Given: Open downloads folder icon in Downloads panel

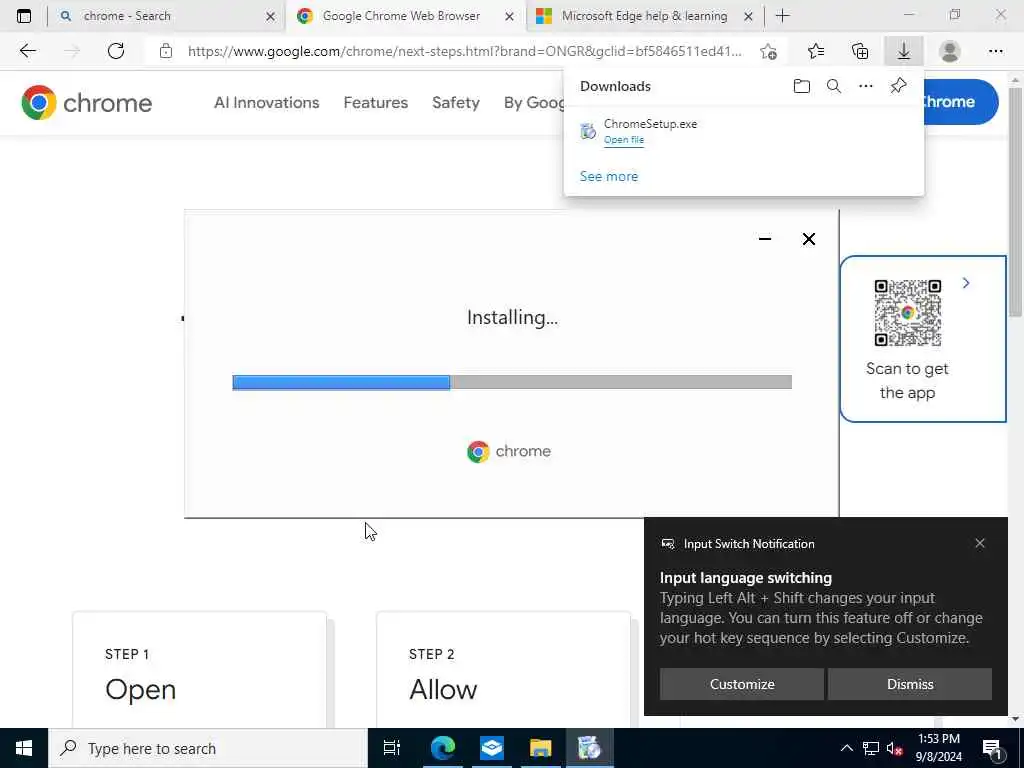Looking at the screenshot, I should coord(802,86).
